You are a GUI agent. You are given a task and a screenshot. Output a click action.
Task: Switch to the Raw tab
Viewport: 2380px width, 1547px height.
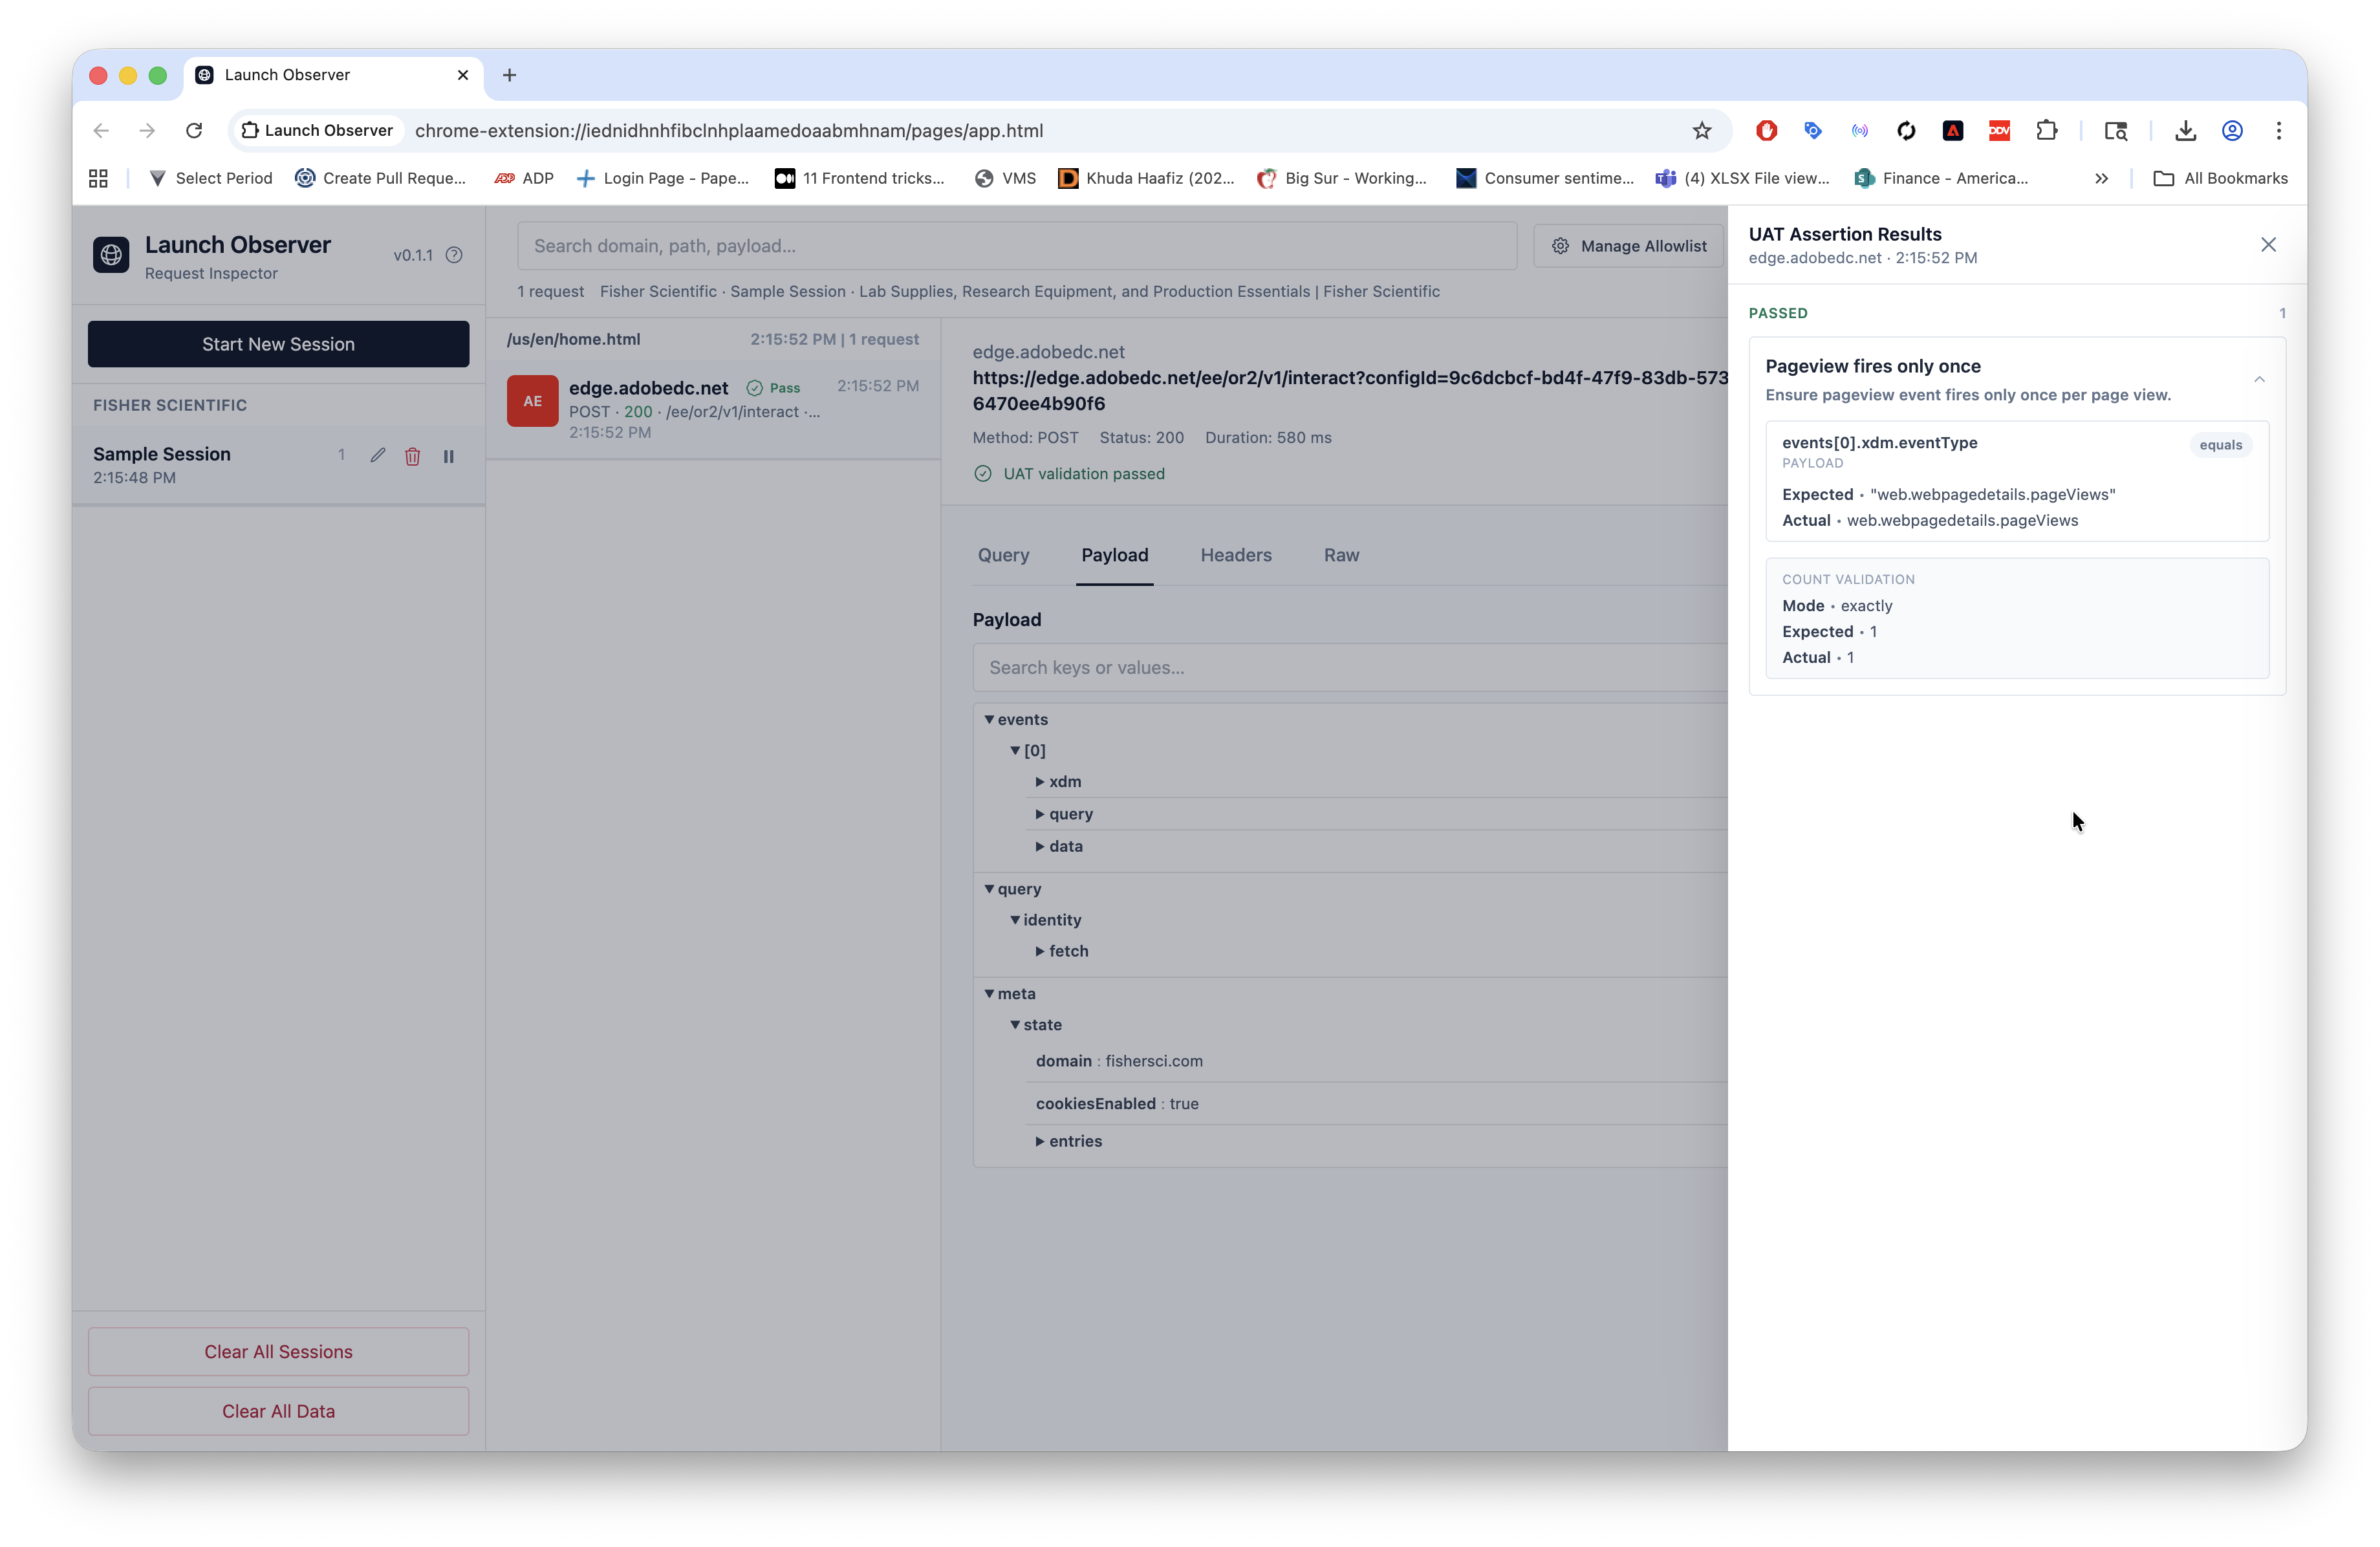1341,555
